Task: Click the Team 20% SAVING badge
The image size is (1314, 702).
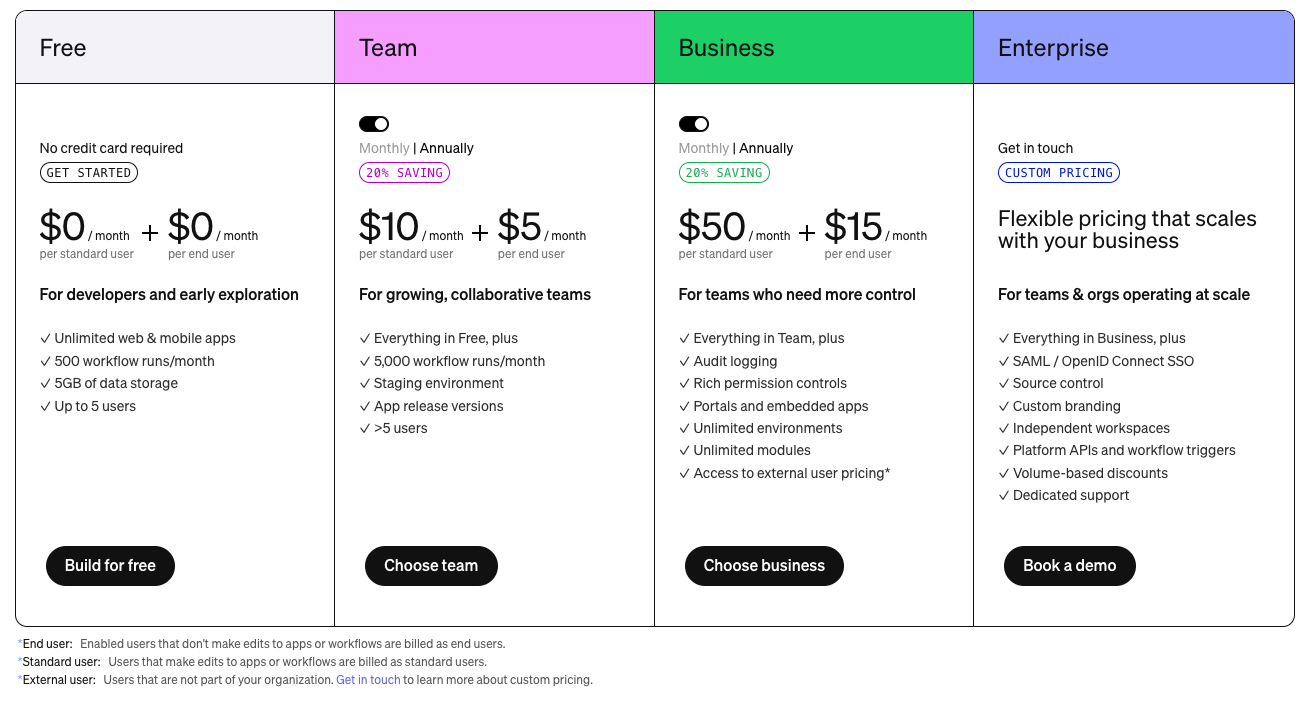Action: (404, 173)
